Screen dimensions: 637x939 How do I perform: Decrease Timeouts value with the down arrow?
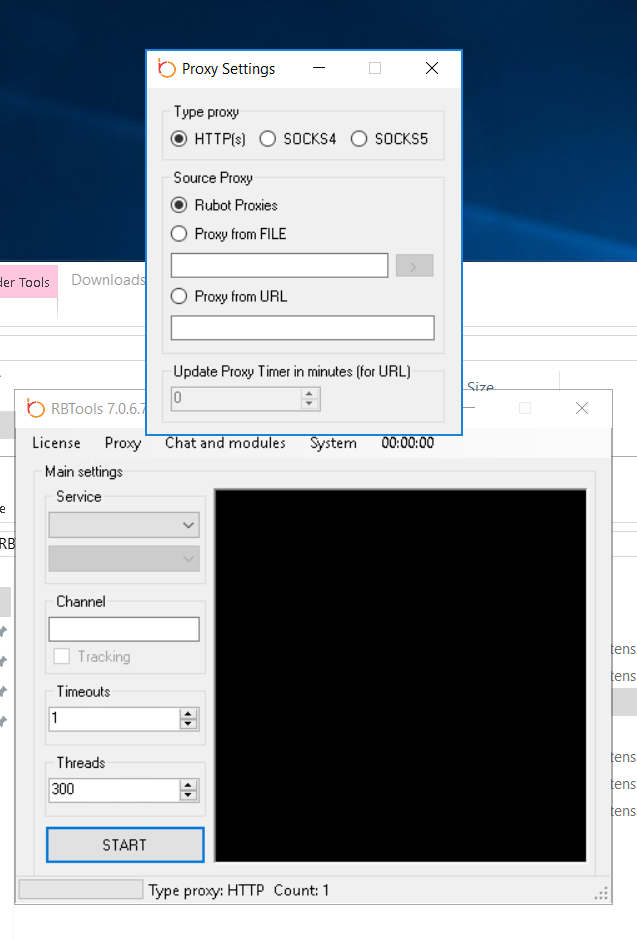point(189,724)
